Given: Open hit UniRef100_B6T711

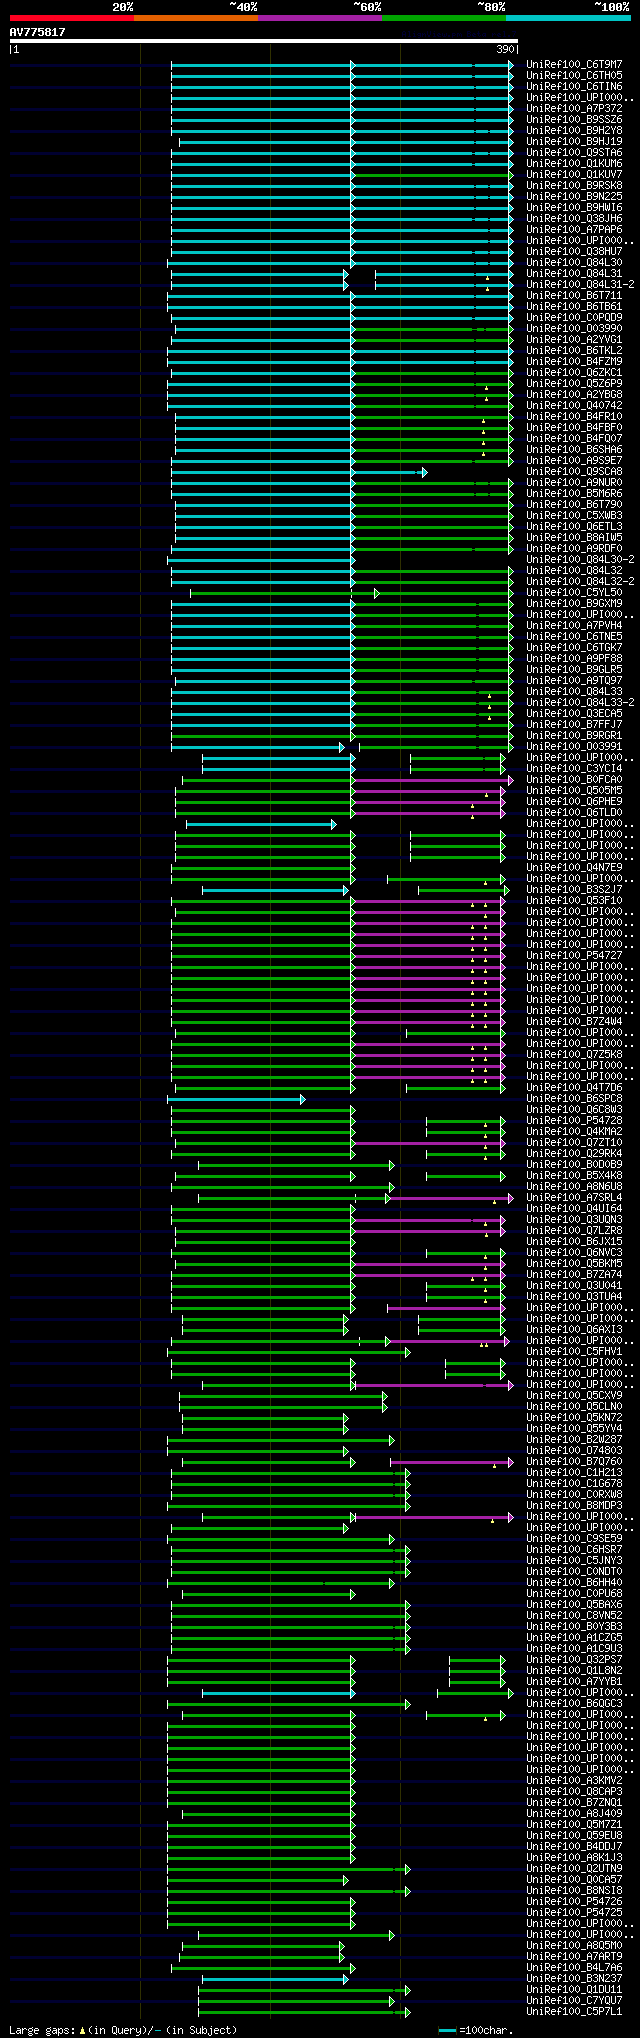Looking at the screenshot, I should (x=574, y=295).
